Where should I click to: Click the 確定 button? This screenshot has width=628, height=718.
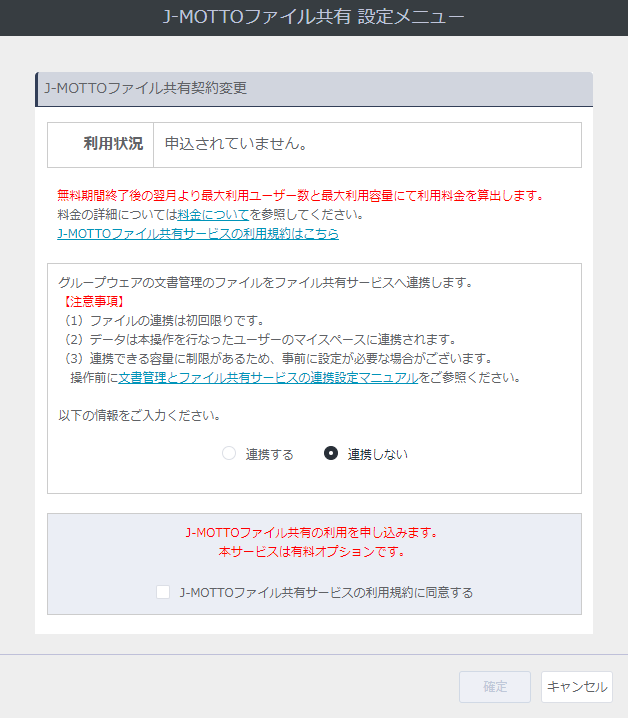[495, 686]
